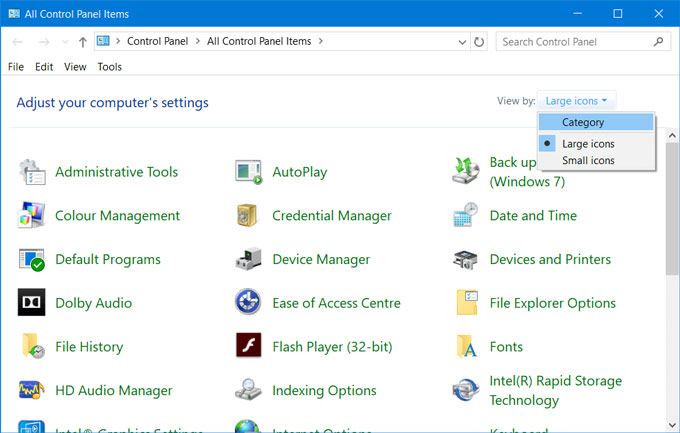Open the File History icon
The image size is (680, 433).
33,346
